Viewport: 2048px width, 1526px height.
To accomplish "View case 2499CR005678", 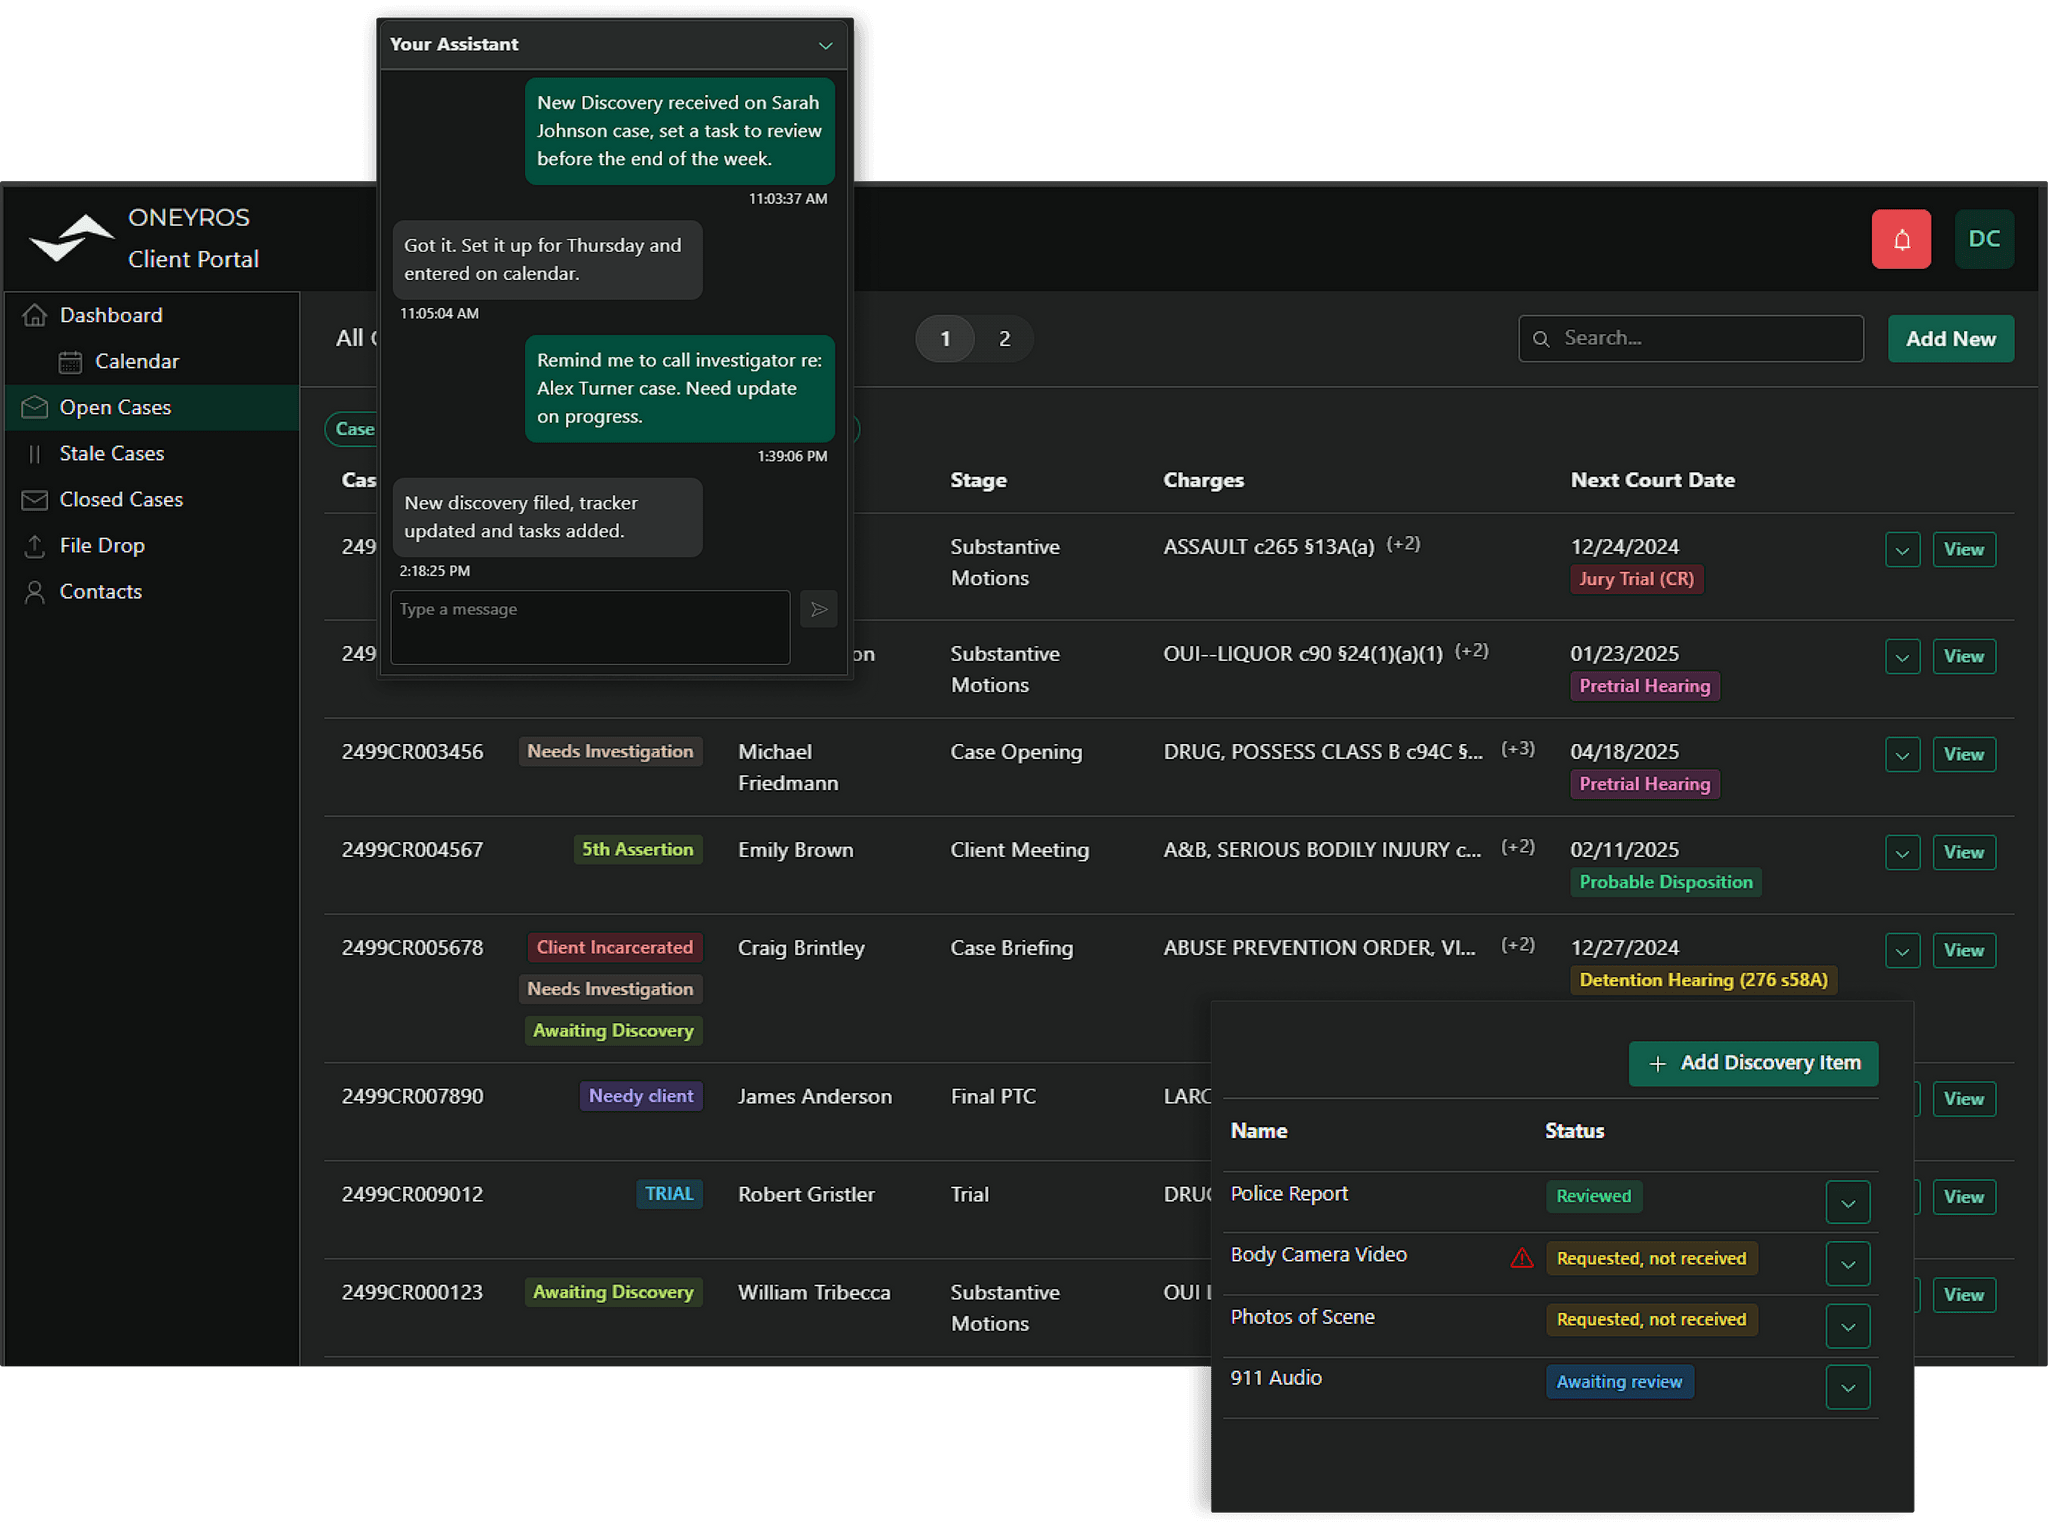I will click(1963, 951).
